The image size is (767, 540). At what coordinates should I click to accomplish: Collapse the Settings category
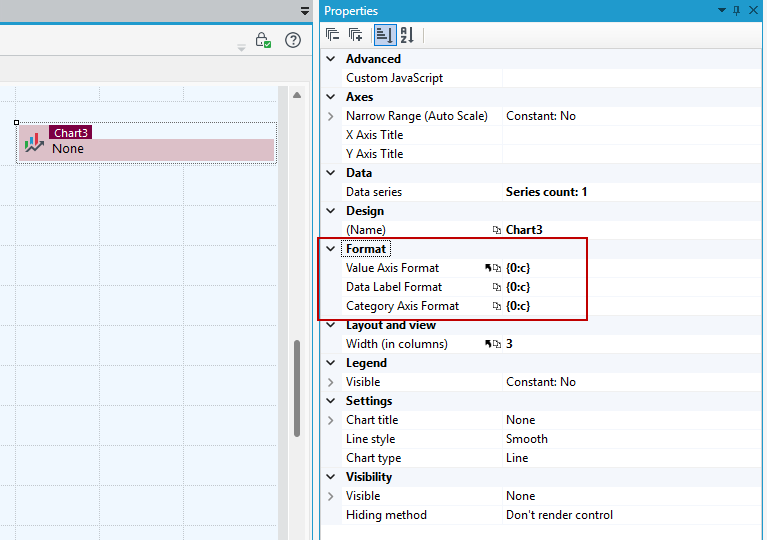[331, 401]
